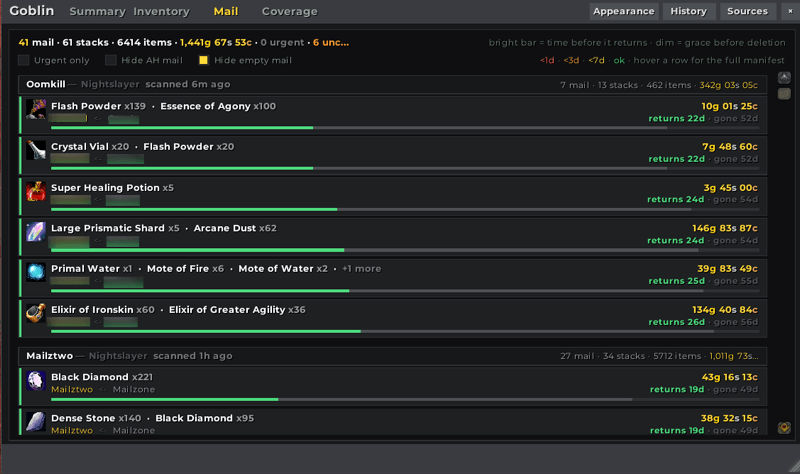Click Mote of Fire x6 text
The height and width of the screenshot is (474, 800).
tap(185, 269)
